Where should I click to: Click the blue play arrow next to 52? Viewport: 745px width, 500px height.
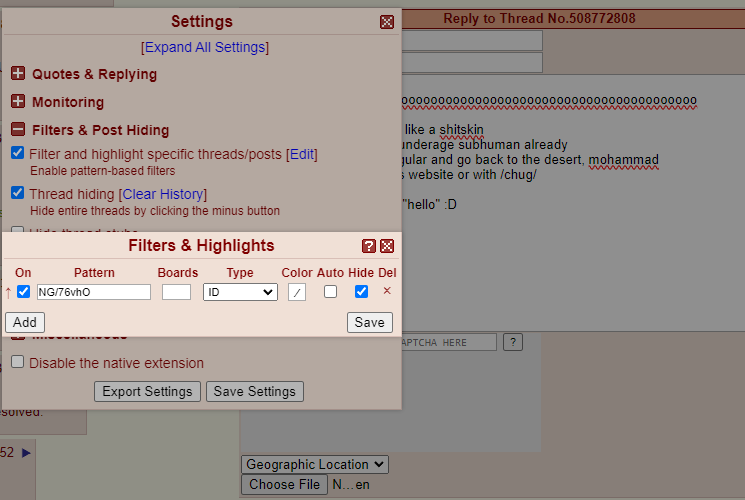point(27,452)
